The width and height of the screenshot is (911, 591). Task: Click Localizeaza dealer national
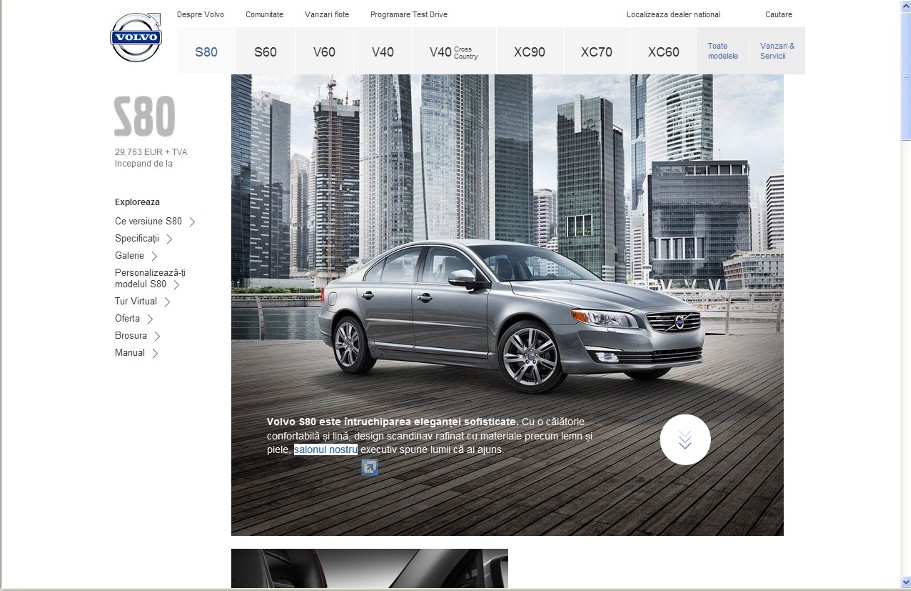pos(673,15)
